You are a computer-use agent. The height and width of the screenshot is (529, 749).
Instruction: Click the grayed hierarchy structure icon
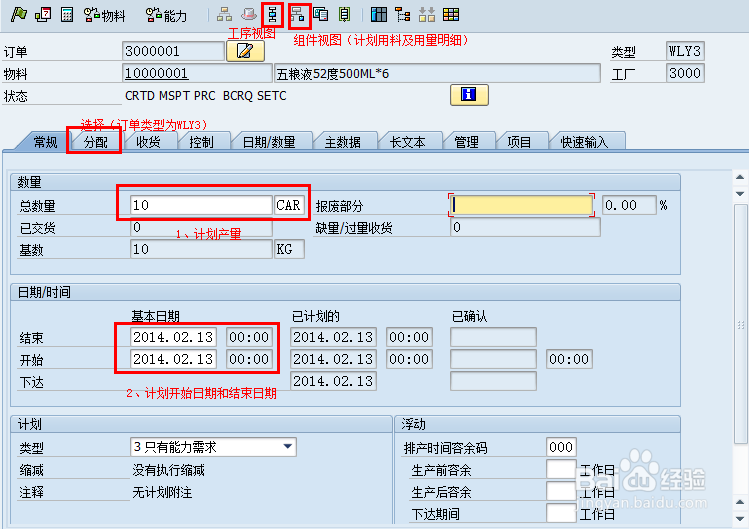224,14
